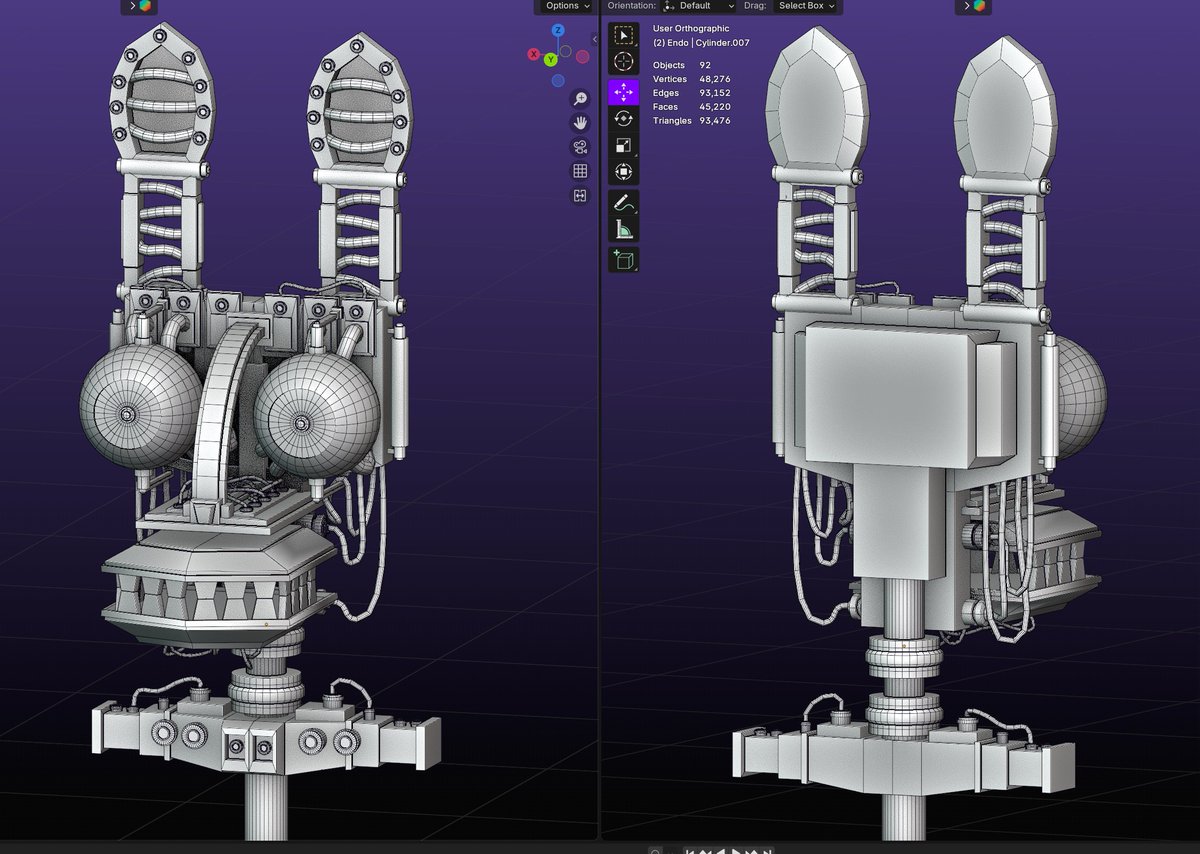Viewport: 1200px width, 854px height.
Task: Switch perspective/orthographic grid icon
Action: click(580, 171)
